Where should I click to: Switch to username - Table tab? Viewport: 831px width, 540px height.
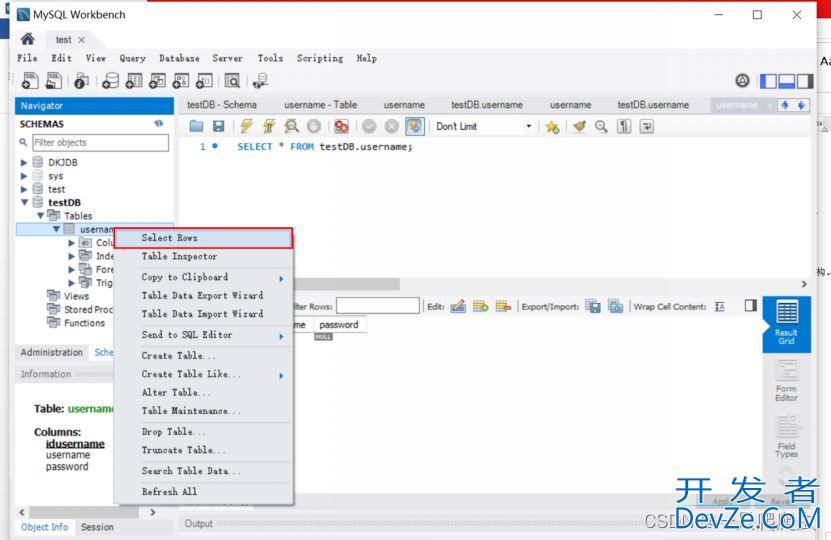(320, 105)
